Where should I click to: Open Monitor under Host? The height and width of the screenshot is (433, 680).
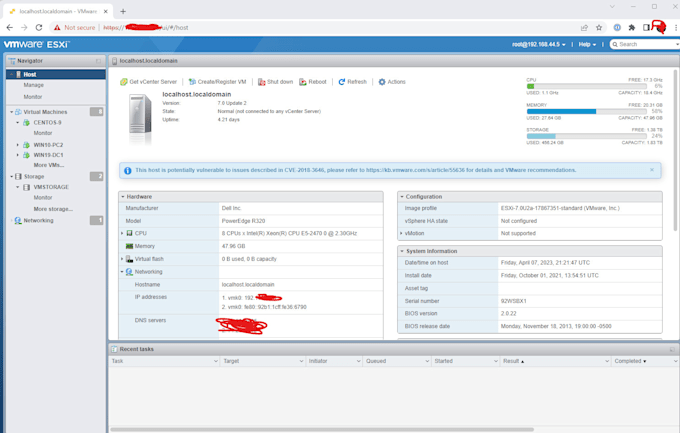coord(33,97)
